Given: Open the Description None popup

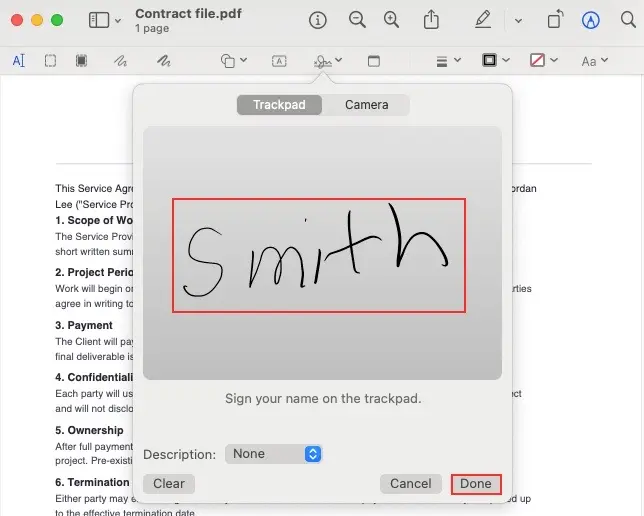Looking at the screenshot, I should point(274,454).
